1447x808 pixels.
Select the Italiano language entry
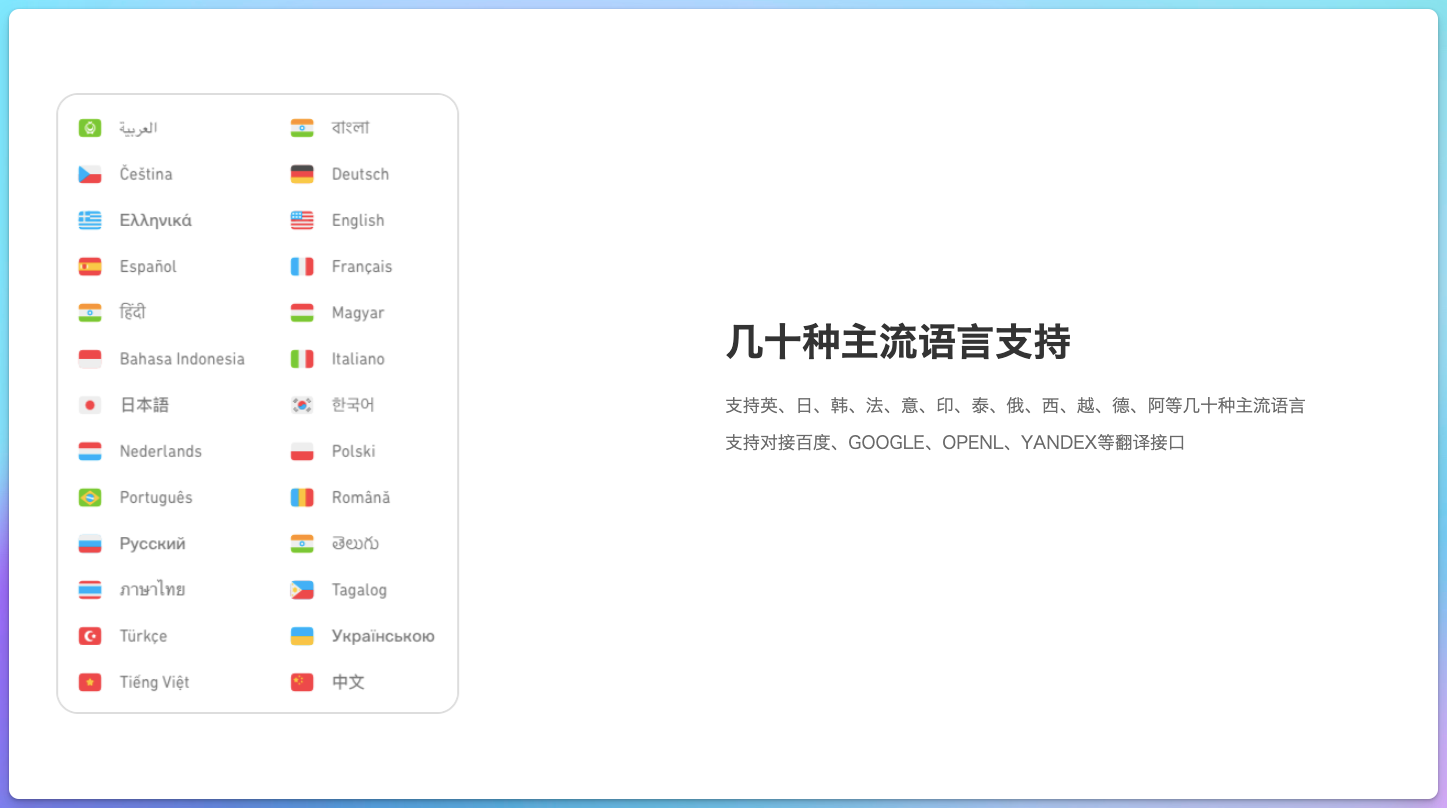tap(358, 359)
